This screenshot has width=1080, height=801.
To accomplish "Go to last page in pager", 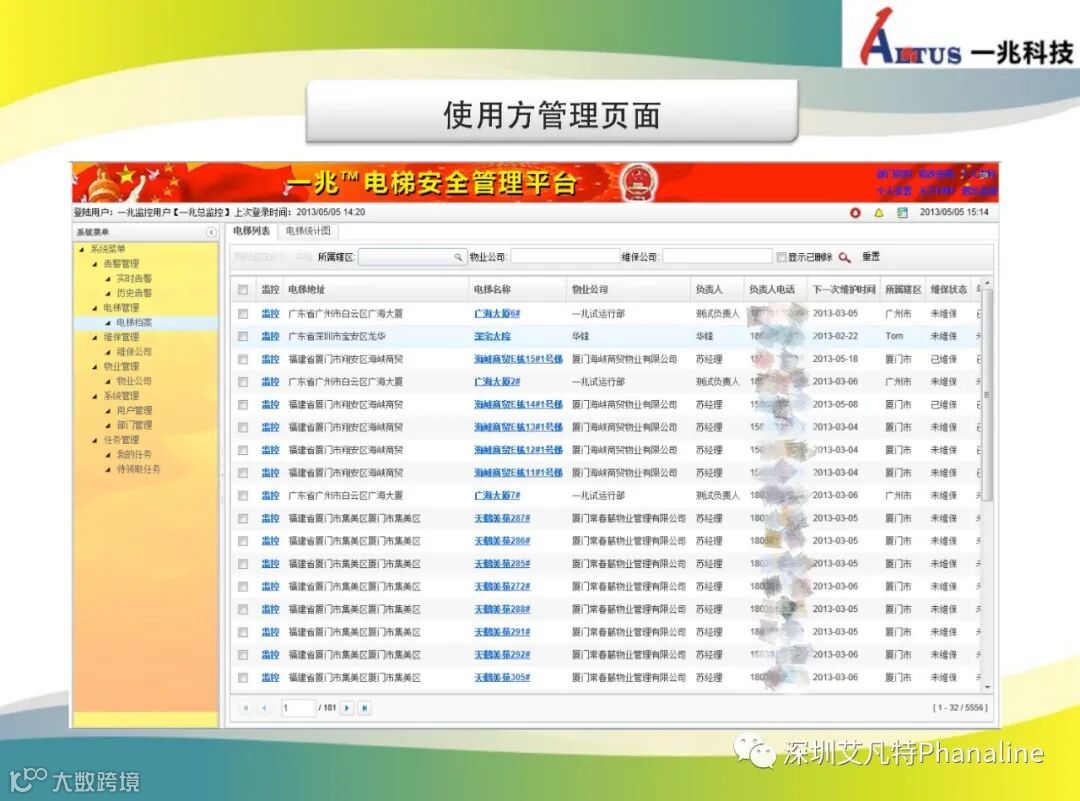I will point(365,708).
